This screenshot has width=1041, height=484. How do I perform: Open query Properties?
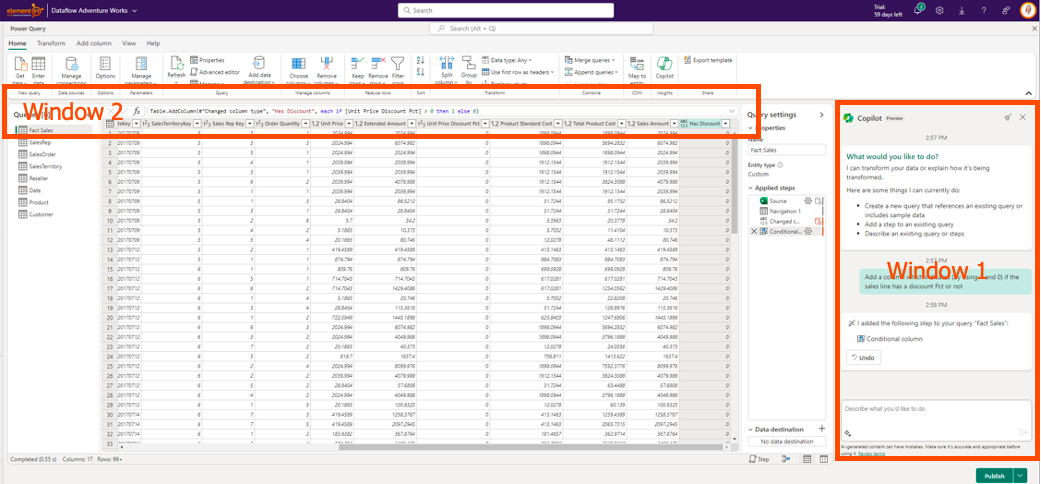(207, 60)
